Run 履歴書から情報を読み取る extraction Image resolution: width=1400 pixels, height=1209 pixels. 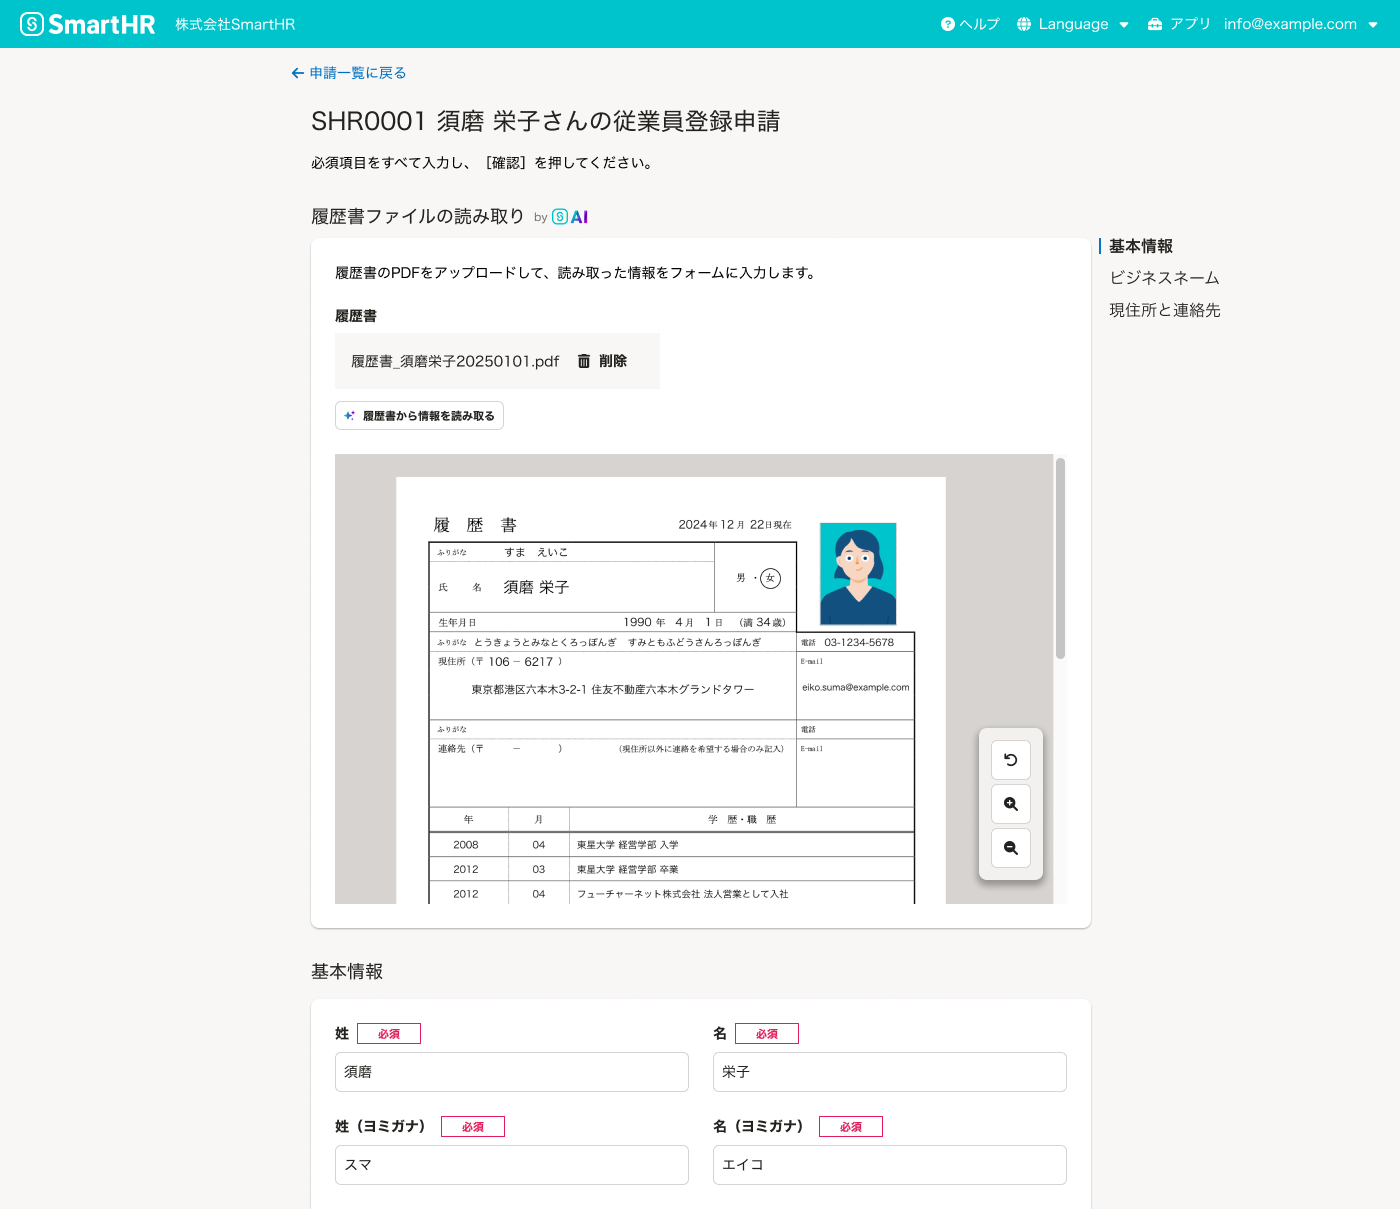coord(419,415)
